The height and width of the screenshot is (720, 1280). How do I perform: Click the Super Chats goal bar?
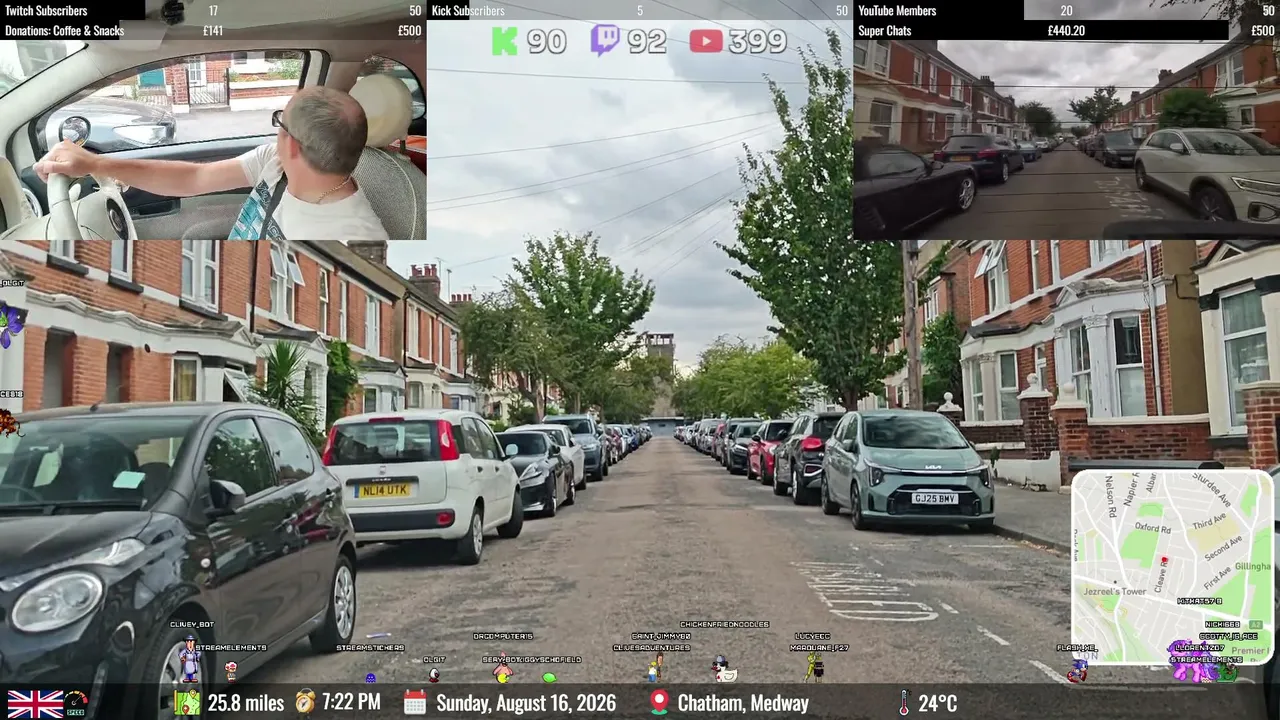pyautogui.click(x=1067, y=31)
